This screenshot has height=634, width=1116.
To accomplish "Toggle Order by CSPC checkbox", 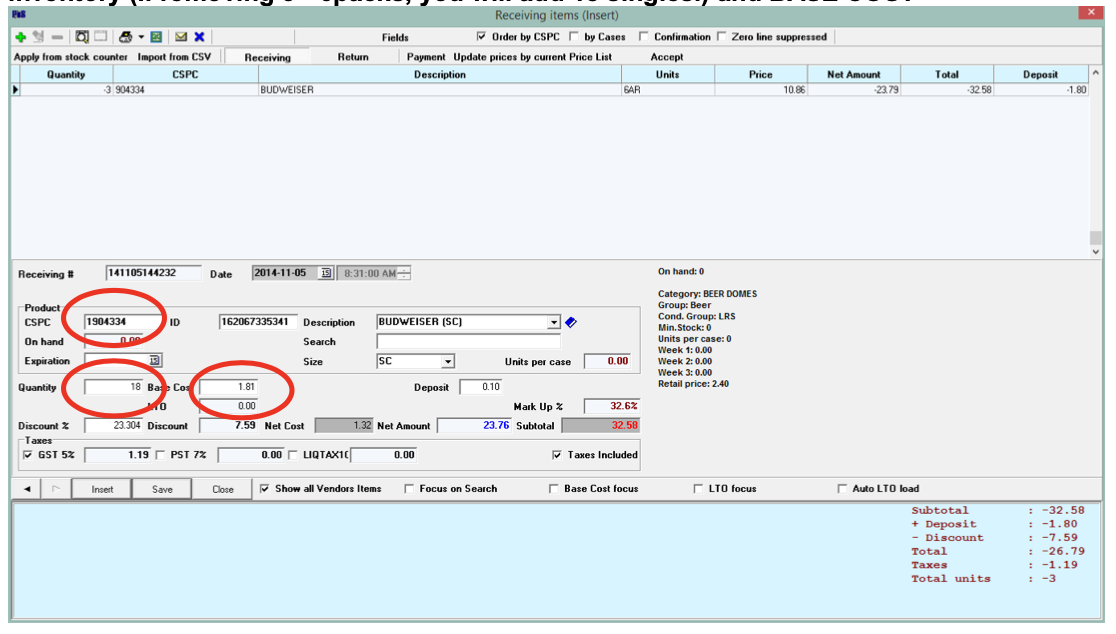I will point(482,36).
